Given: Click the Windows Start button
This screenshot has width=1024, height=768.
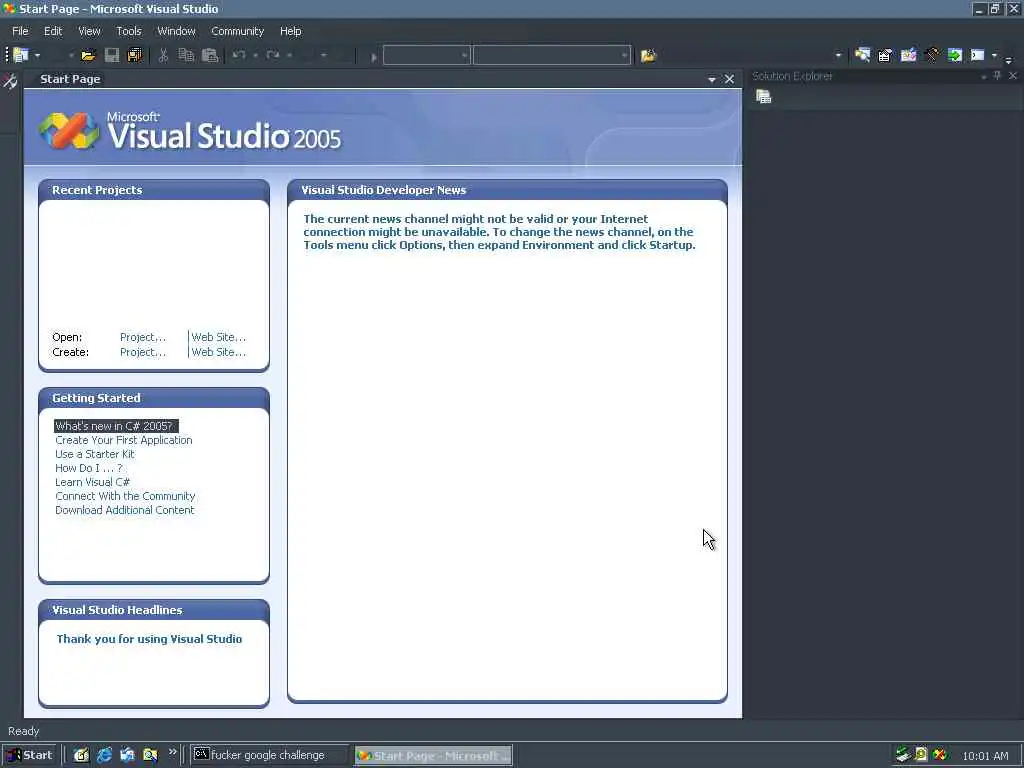Looking at the screenshot, I should pyautogui.click(x=29, y=755).
